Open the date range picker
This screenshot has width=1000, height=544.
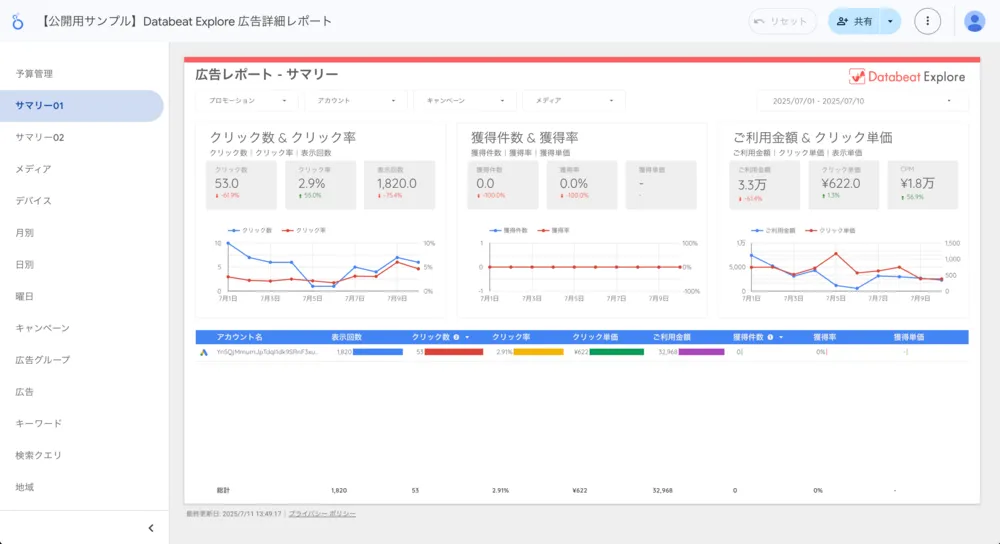(861, 100)
